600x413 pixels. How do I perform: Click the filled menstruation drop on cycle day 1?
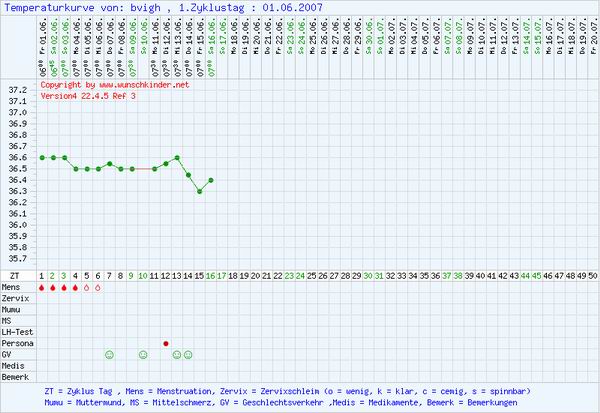pos(42,288)
